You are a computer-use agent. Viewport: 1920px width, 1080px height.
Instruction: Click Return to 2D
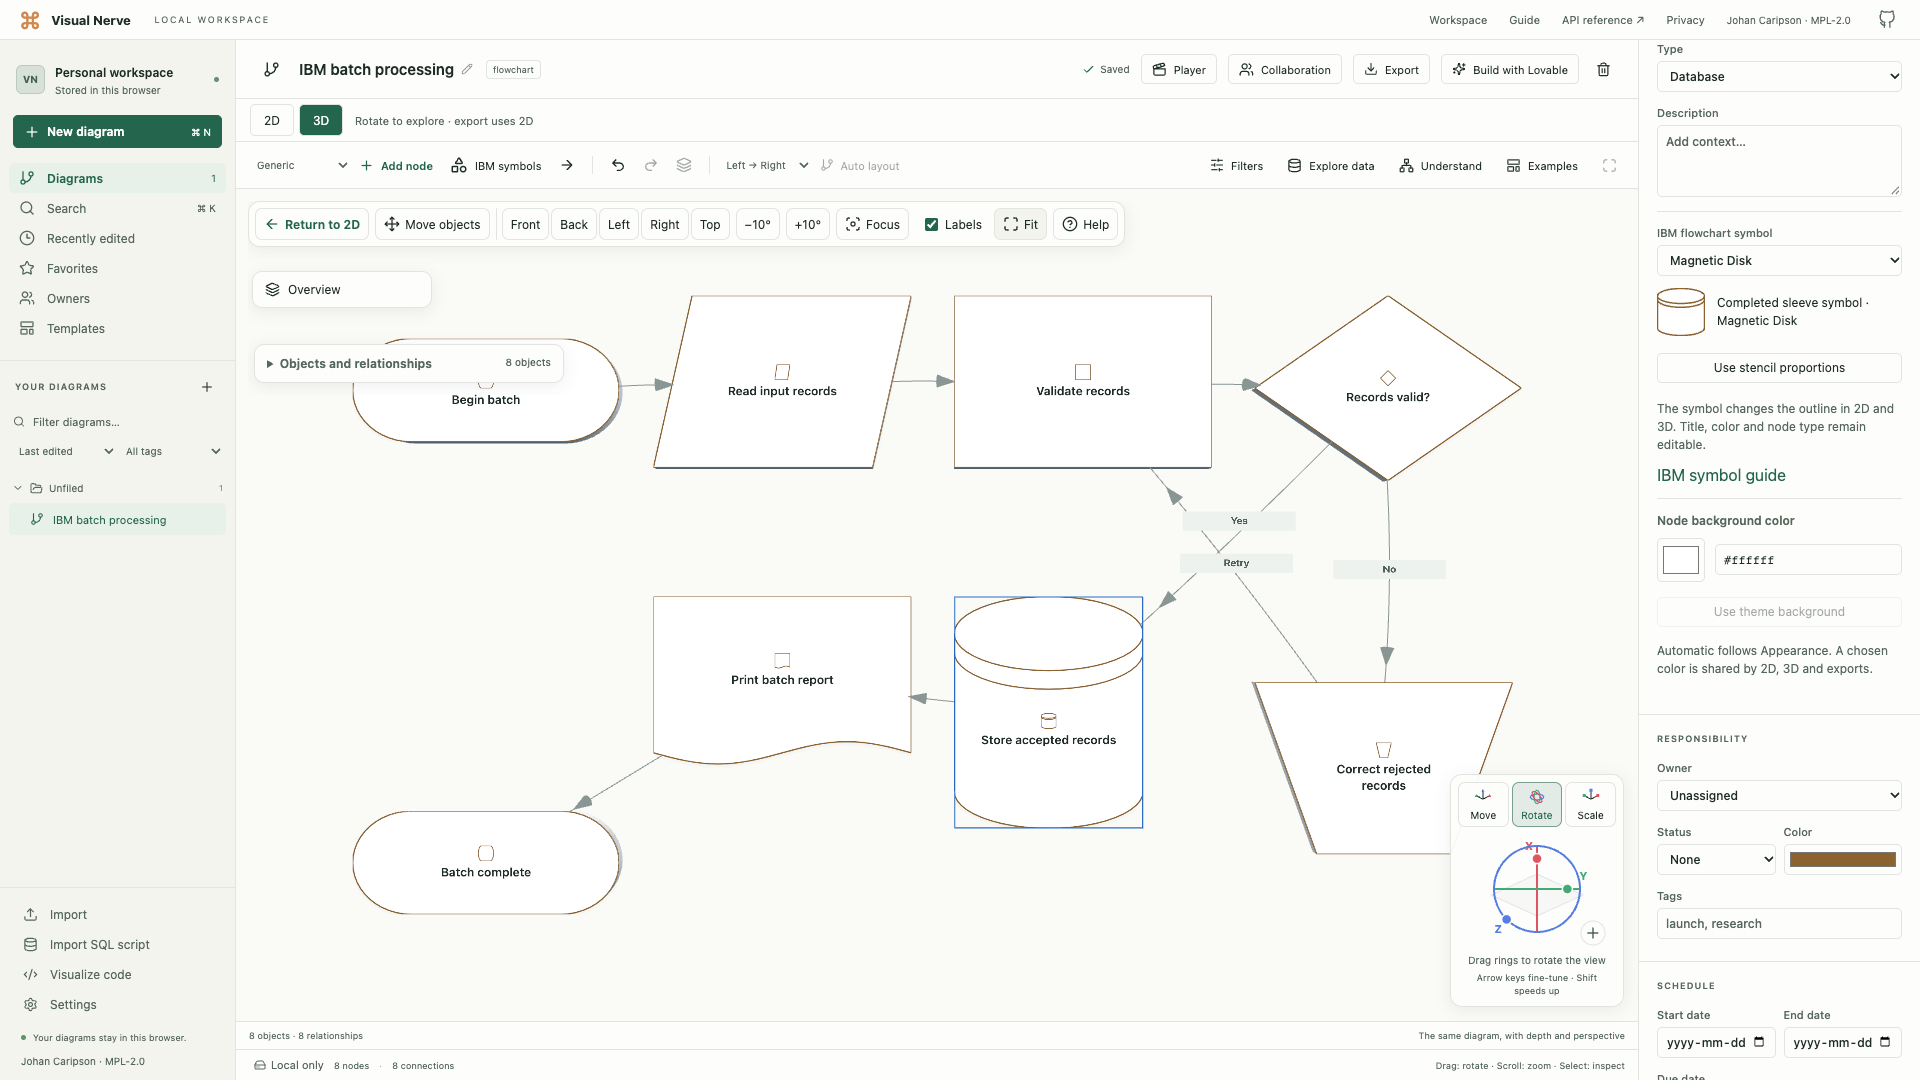(312, 225)
